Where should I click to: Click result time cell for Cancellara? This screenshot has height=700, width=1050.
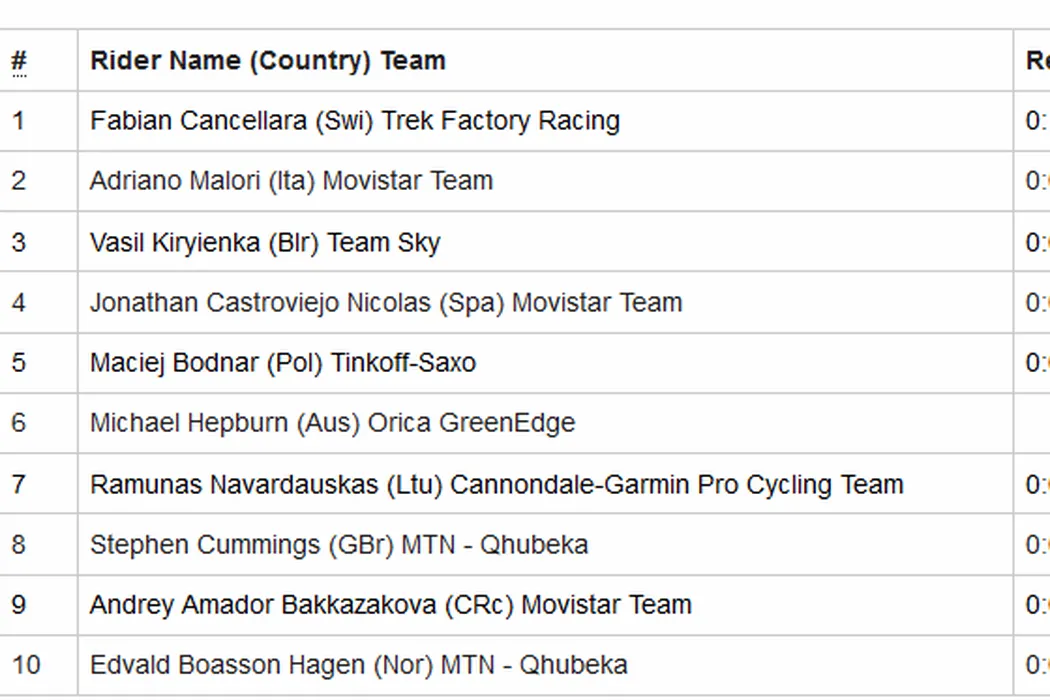1036,121
